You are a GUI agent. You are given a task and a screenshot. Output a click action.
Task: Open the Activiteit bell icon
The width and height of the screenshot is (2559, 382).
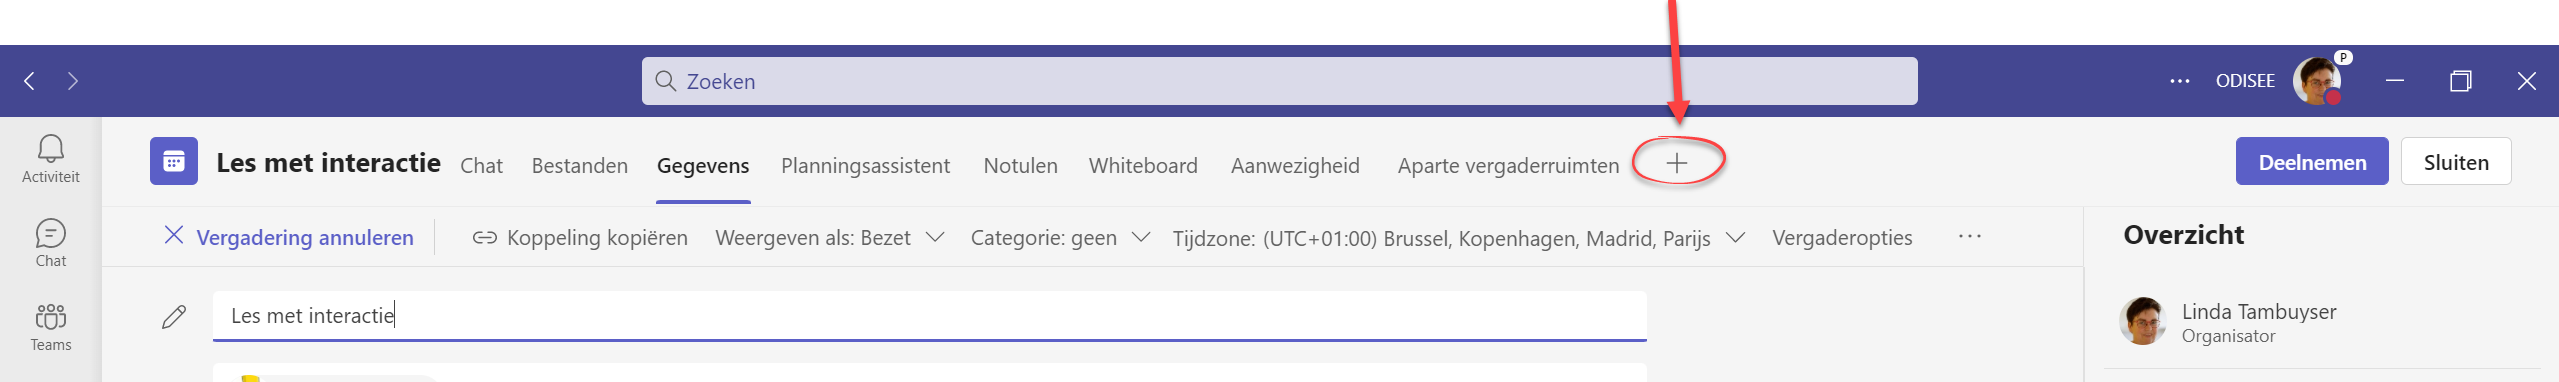click(x=51, y=160)
